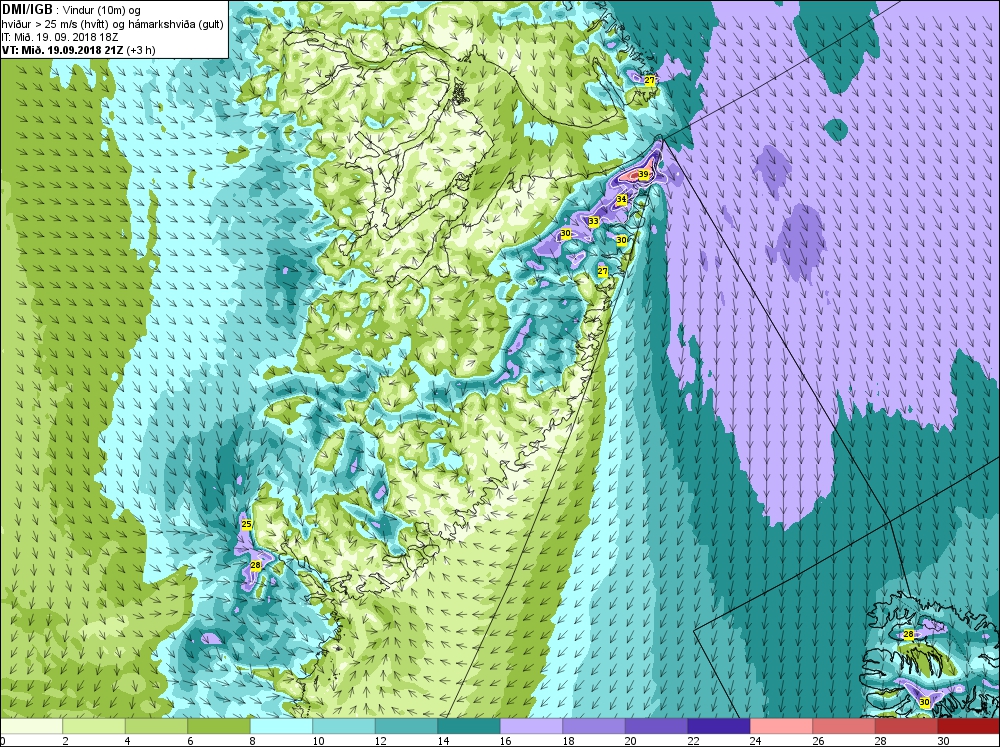Click the legend tick label 6

(190, 741)
